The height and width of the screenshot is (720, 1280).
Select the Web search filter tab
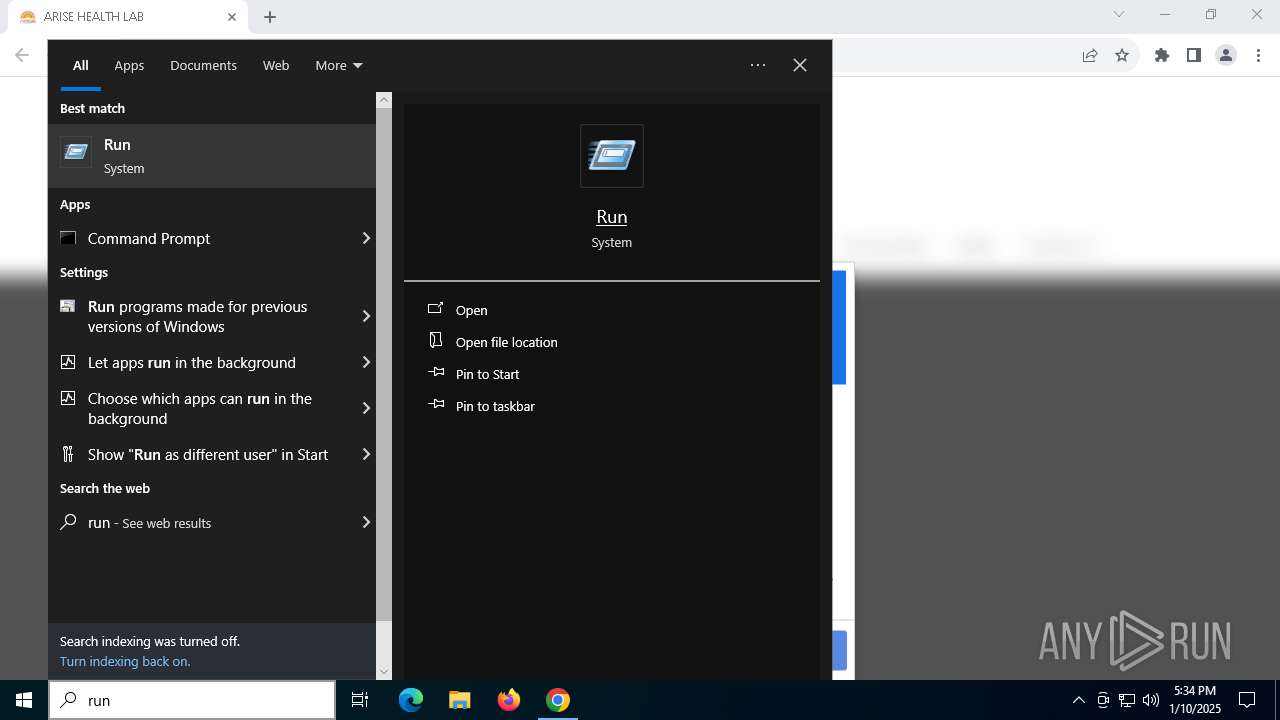click(276, 65)
